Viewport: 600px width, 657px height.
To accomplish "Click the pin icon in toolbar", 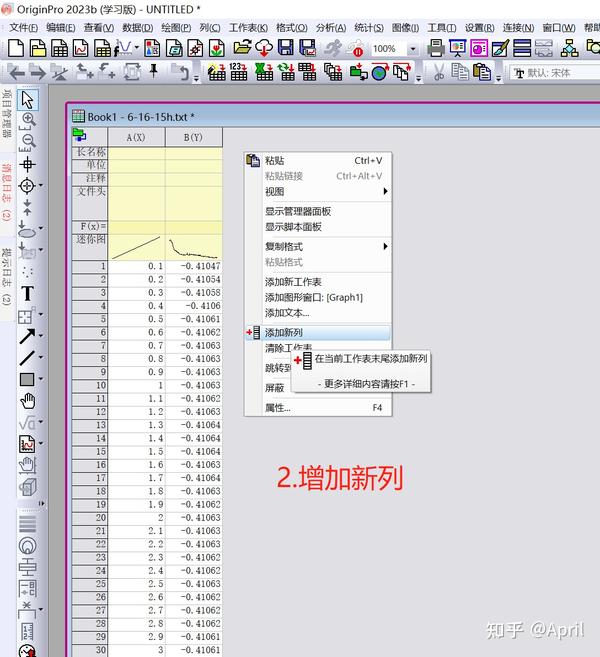I will (x=154, y=71).
